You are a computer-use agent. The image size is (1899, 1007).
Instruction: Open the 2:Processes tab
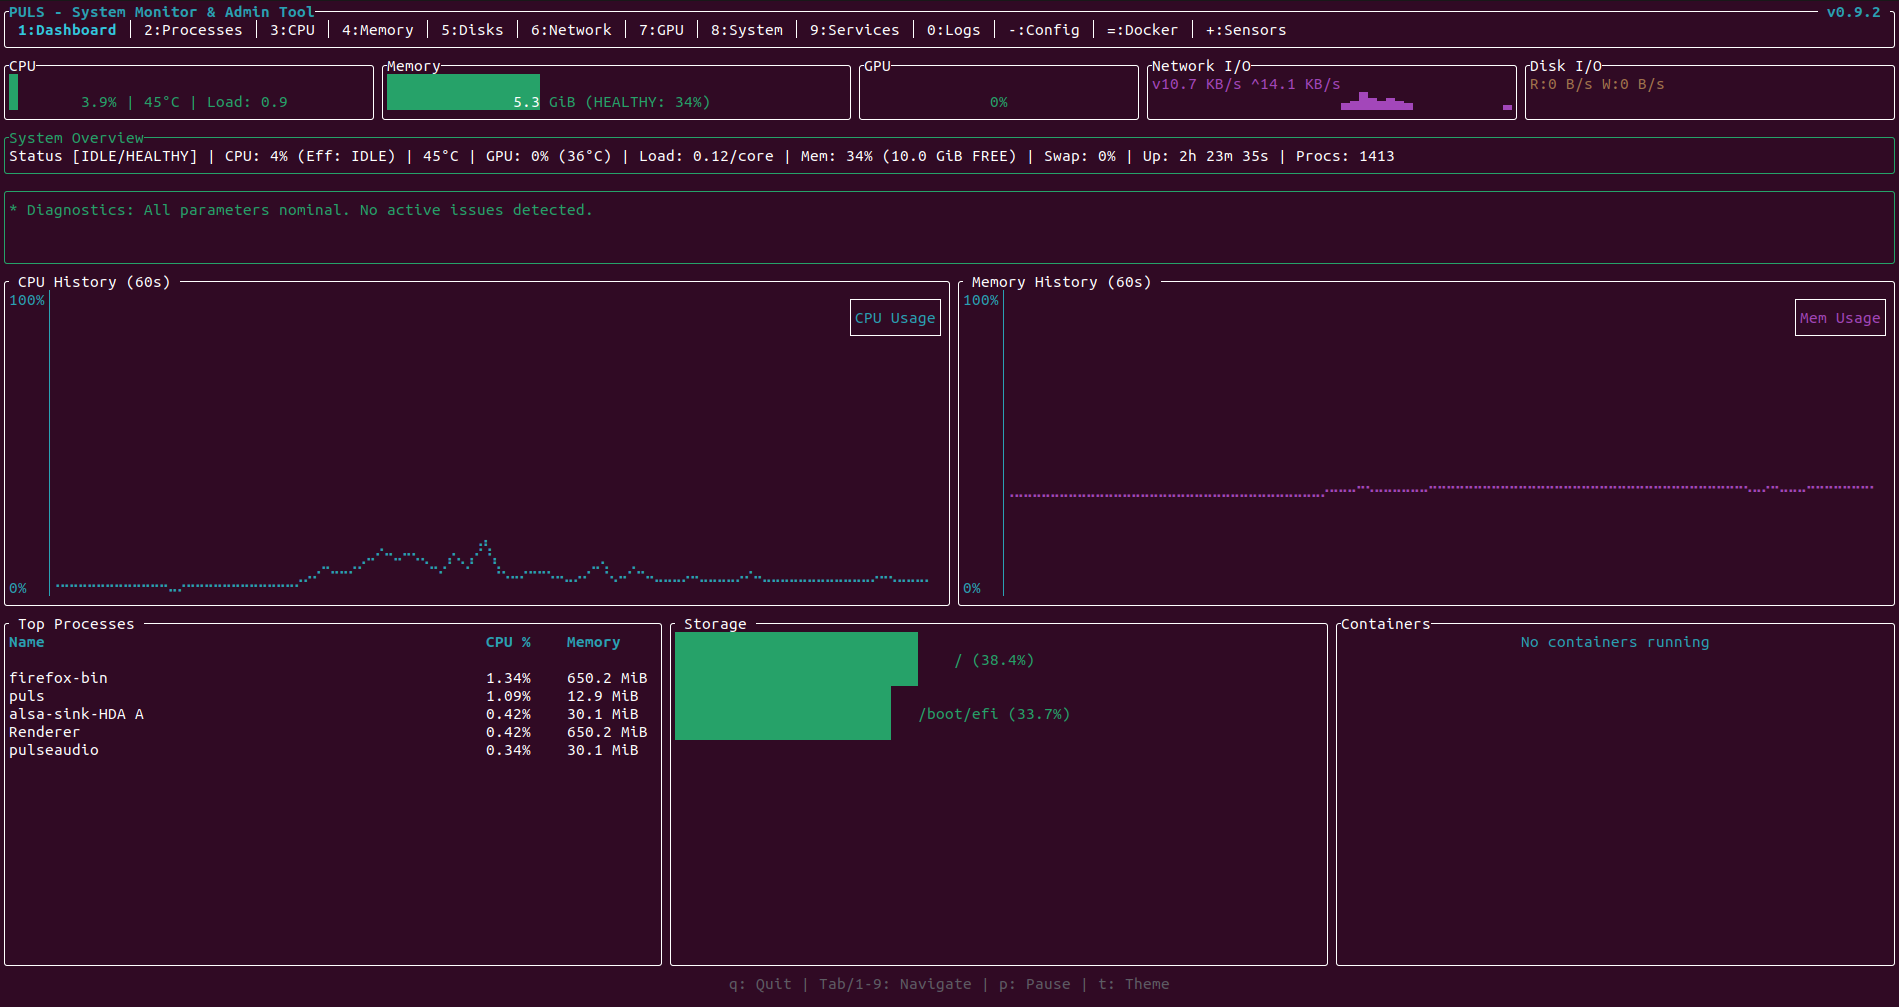[193, 30]
